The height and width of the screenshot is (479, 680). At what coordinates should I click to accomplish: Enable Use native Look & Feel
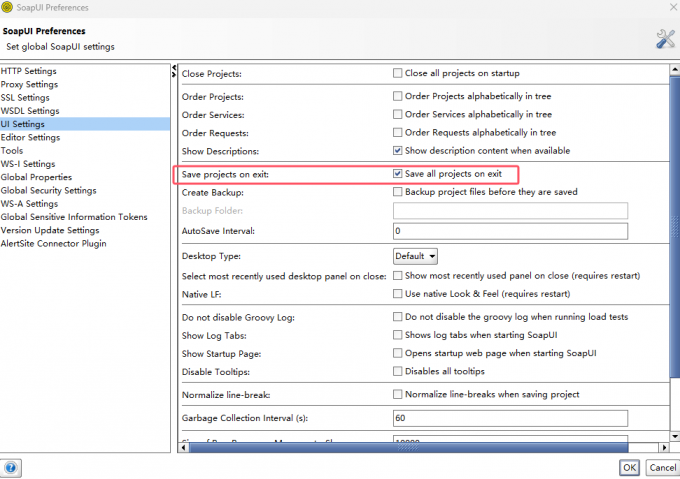click(397, 293)
